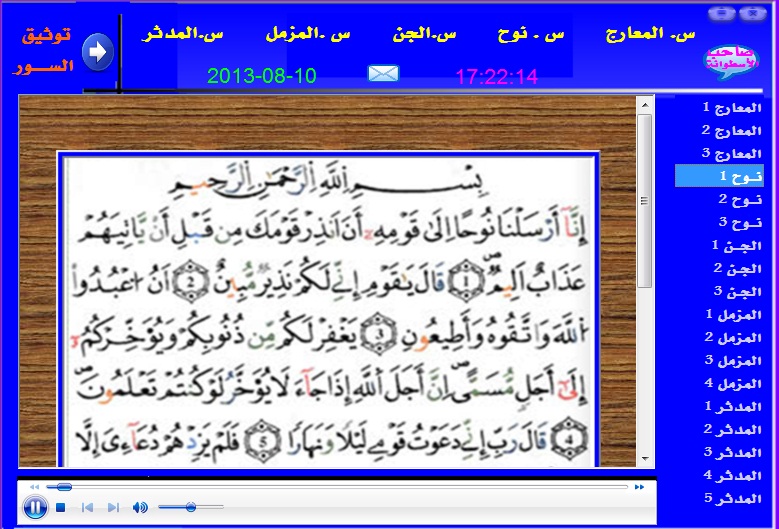
Task: Select المدثر 1 in the list
Action: click(733, 406)
